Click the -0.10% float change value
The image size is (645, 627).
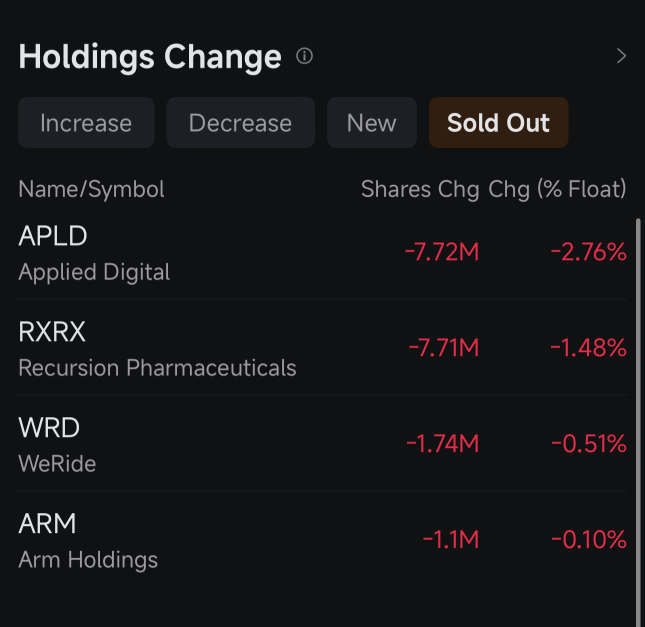click(x=589, y=540)
